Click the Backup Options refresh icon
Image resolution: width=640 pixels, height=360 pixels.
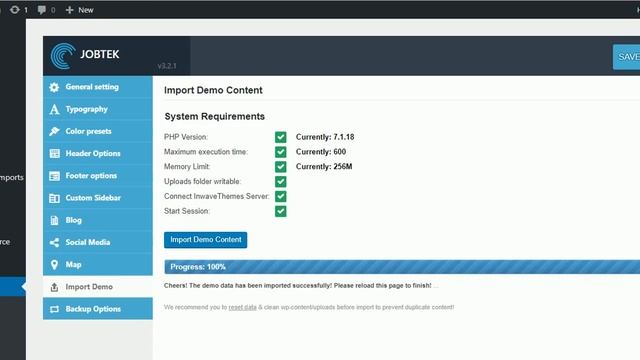tap(54, 309)
